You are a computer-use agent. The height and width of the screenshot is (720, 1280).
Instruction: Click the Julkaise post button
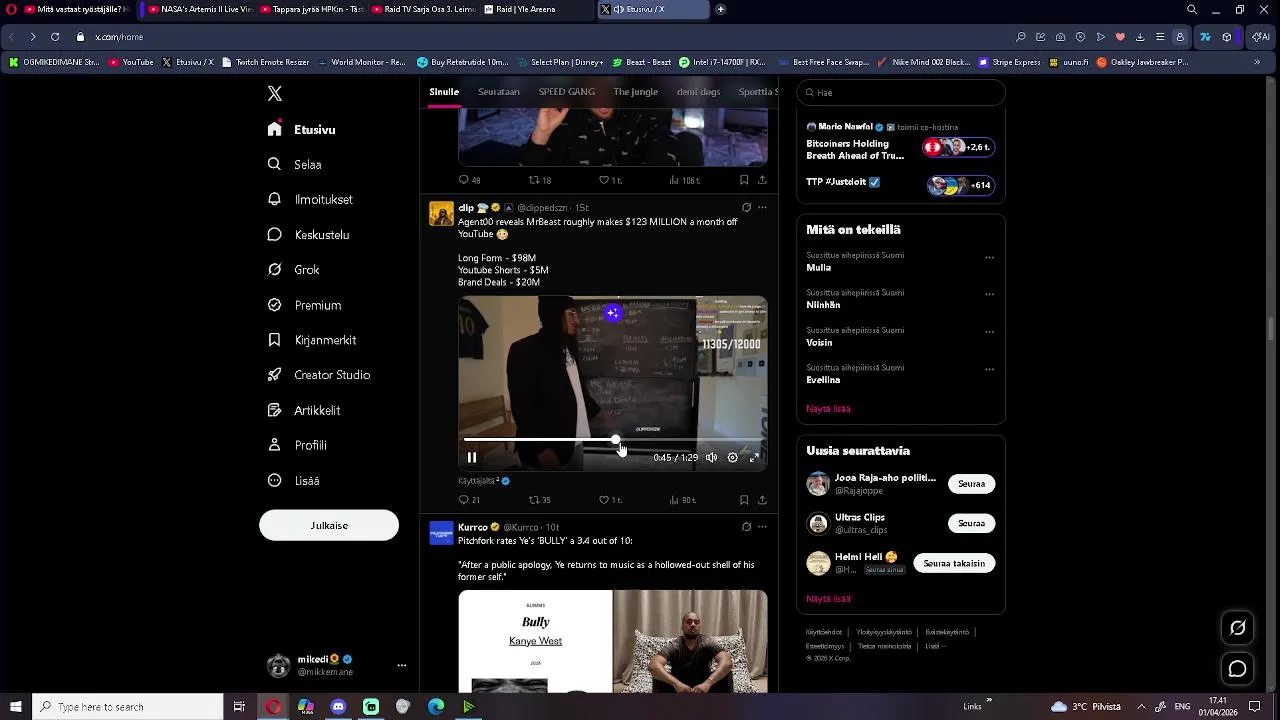click(x=329, y=526)
